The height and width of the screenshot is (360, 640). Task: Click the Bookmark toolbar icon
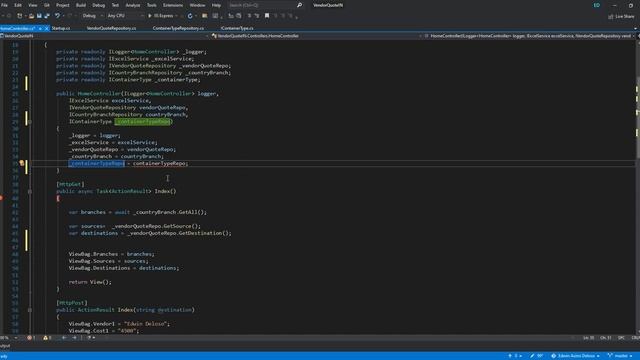click(x=267, y=16)
